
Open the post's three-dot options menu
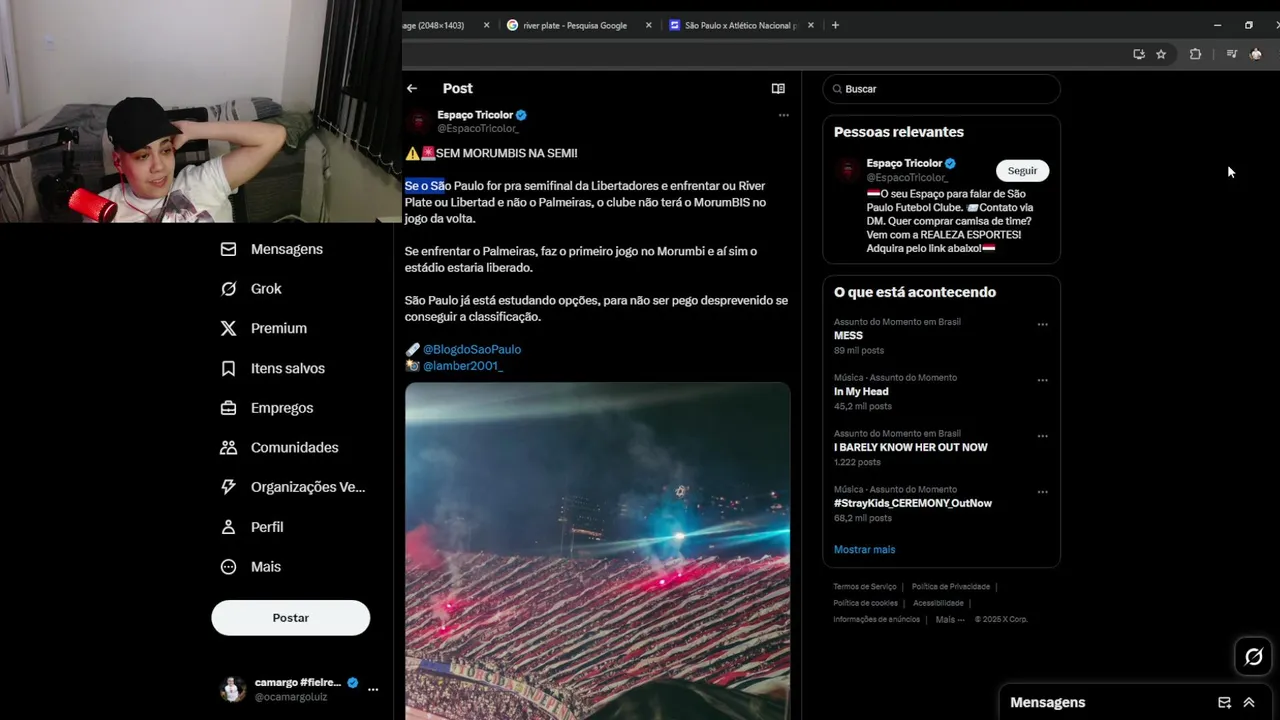[x=784, y=115]
